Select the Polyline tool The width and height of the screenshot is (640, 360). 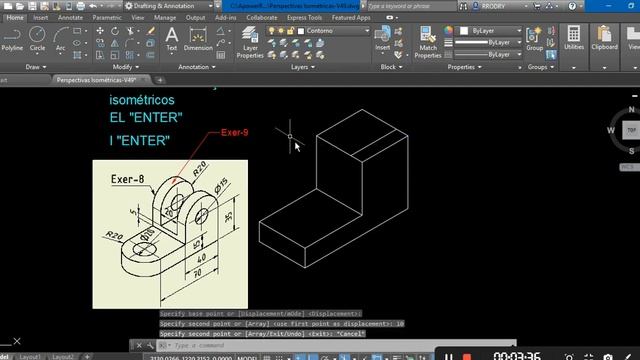point(12,39)
